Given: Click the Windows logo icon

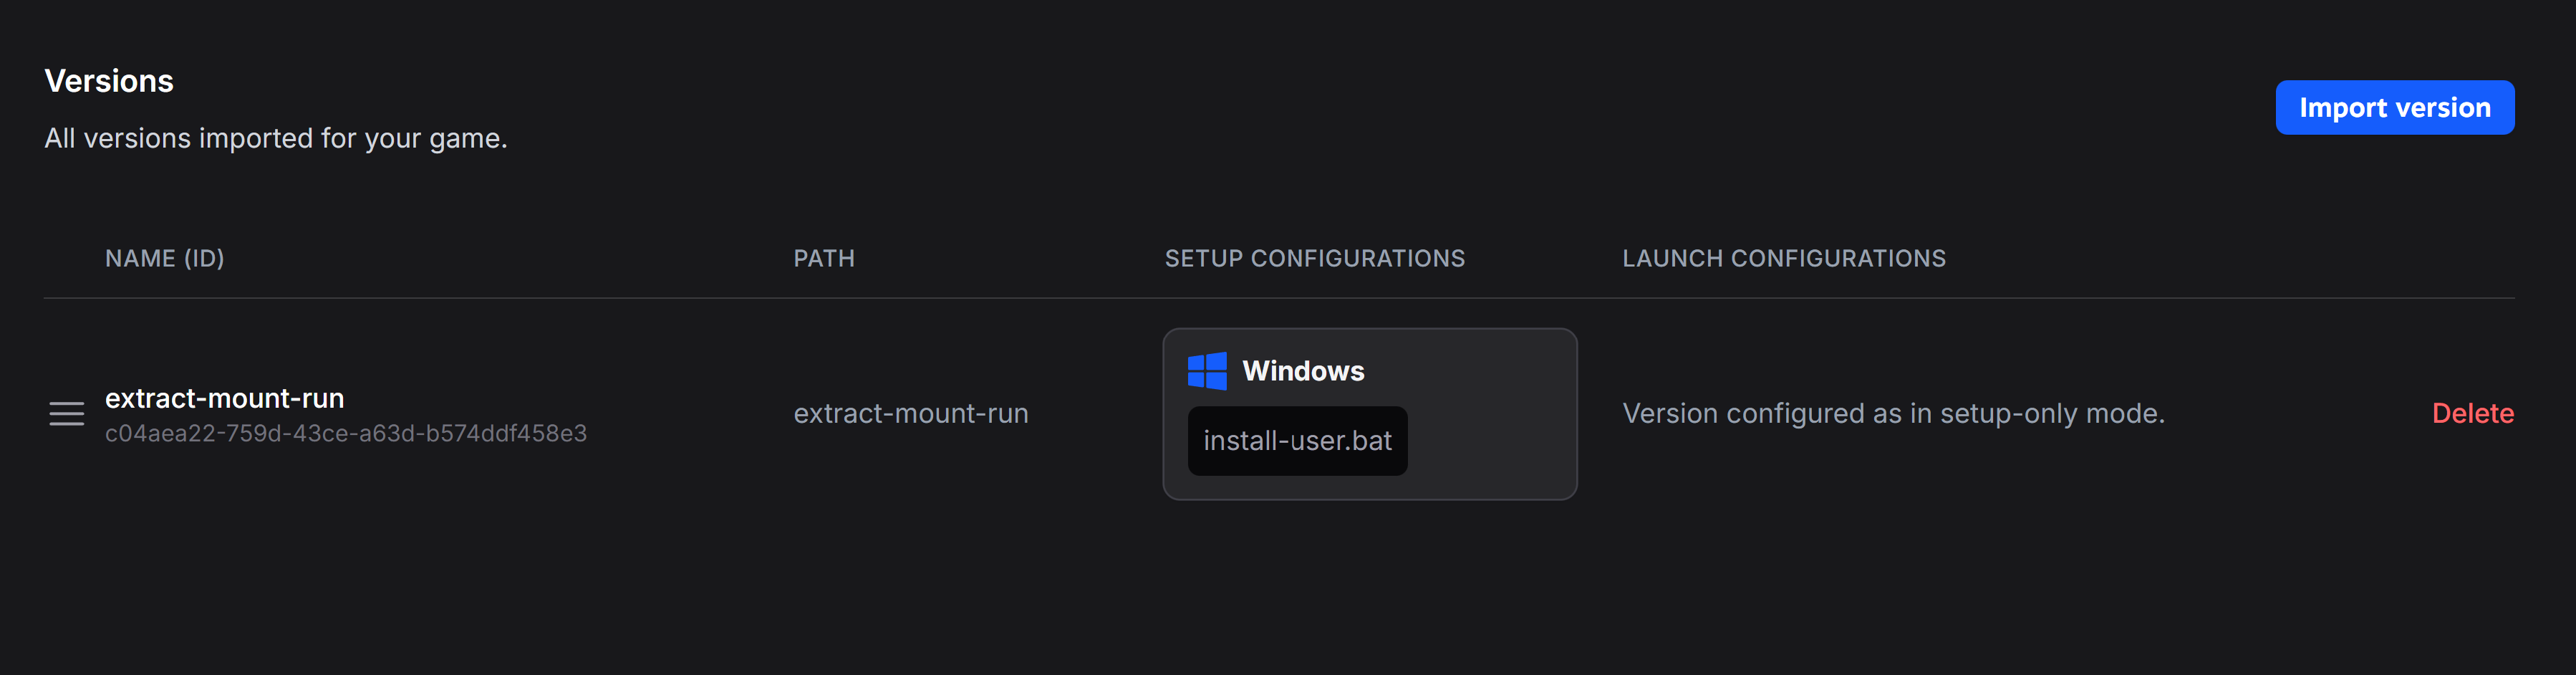Looking at the screenshot, I should tap(1207, 371).
